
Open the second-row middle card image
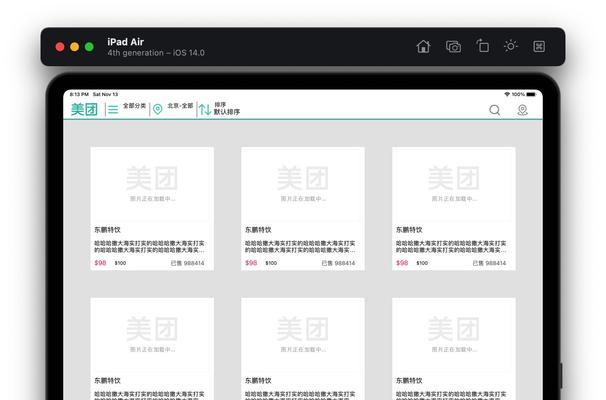pos(303,335)
